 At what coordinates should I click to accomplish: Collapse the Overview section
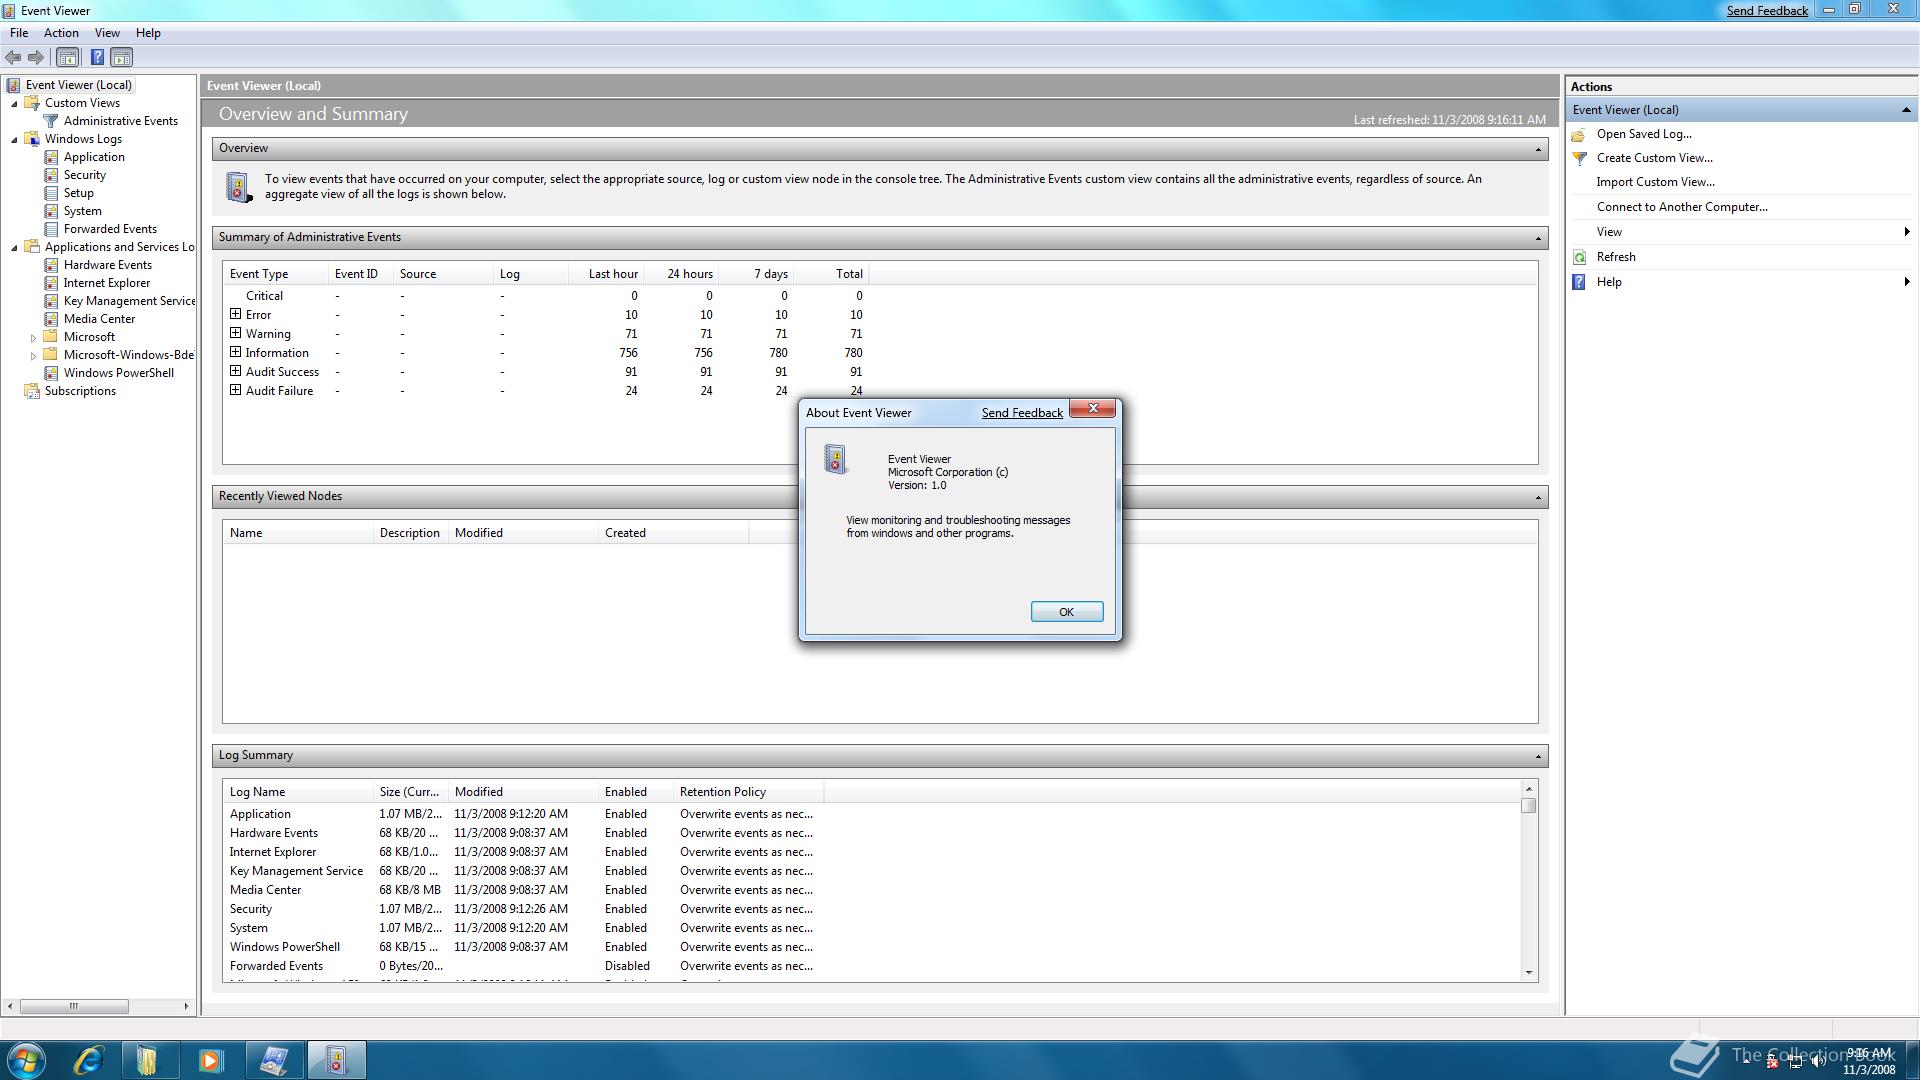tap(1538, 149)
